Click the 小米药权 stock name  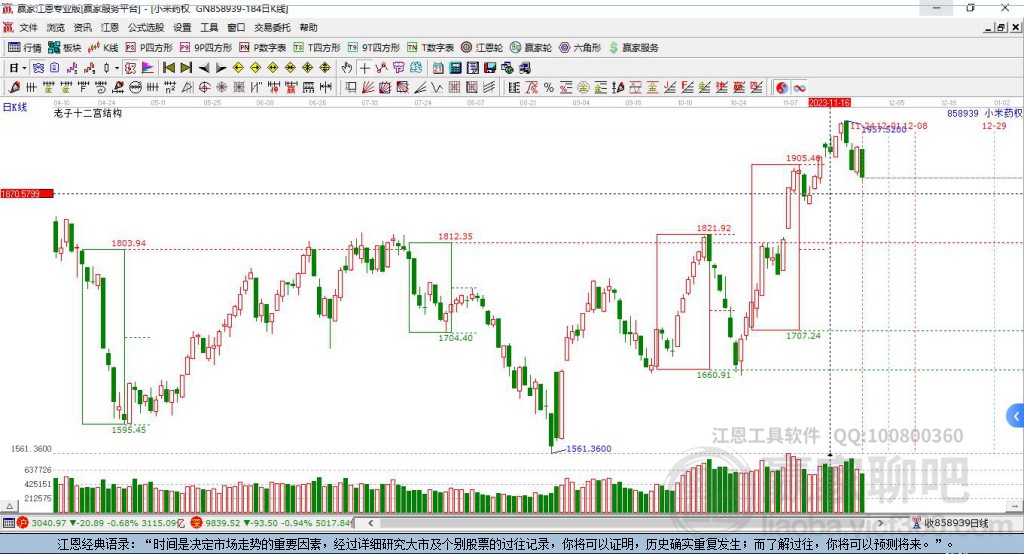tap(1004, 113)
